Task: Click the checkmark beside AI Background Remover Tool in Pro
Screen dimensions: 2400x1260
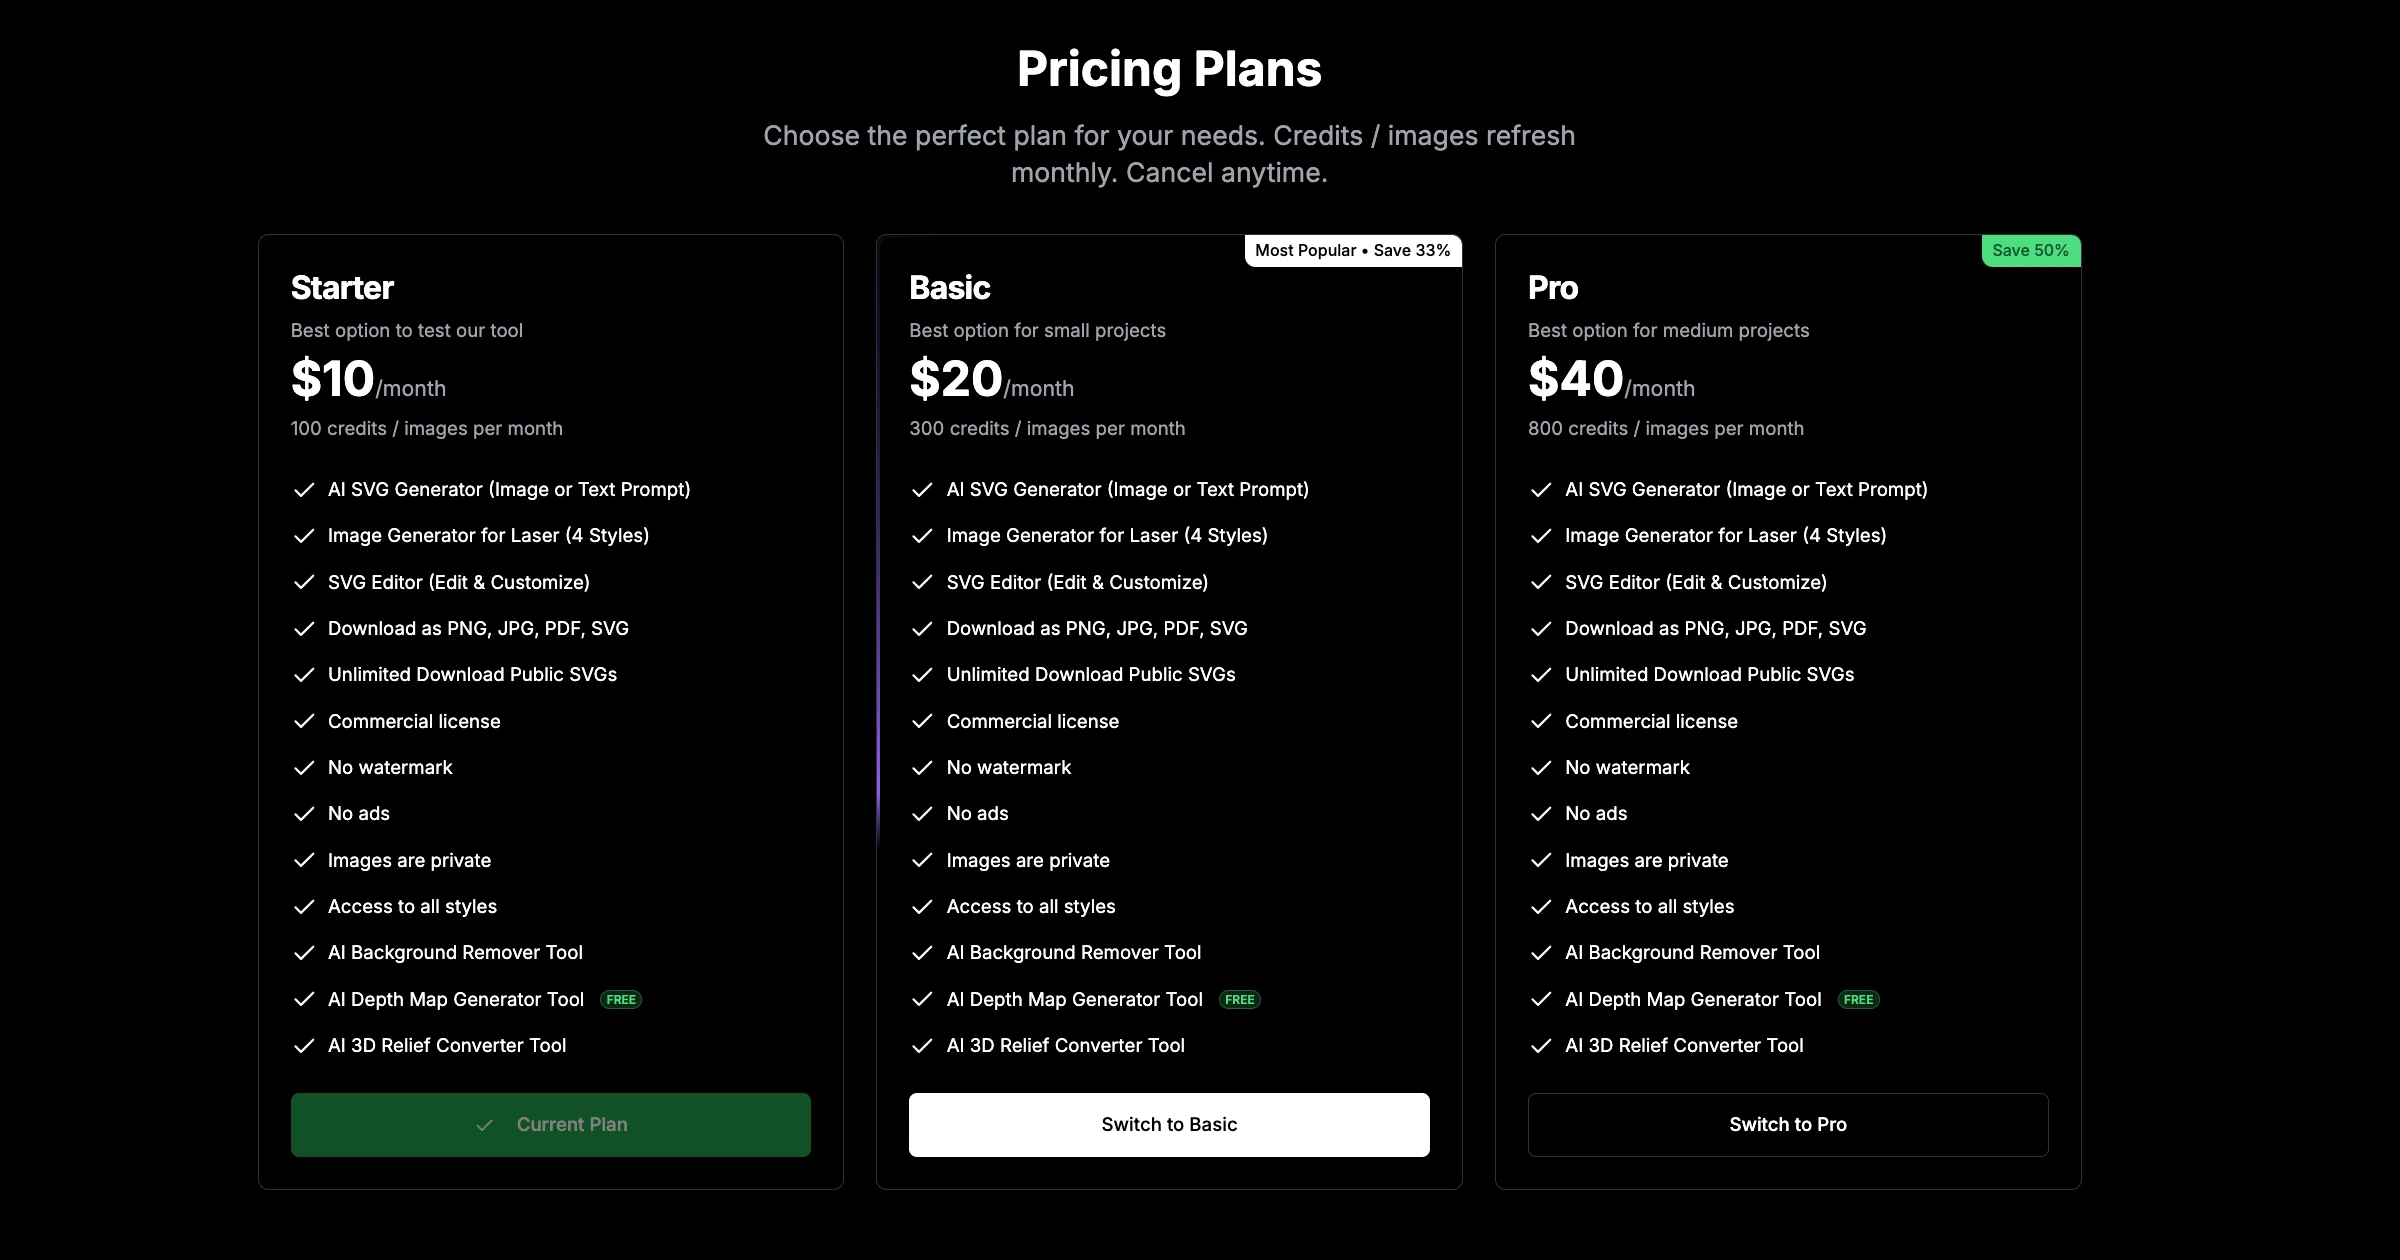Action: click(1540, 953)
